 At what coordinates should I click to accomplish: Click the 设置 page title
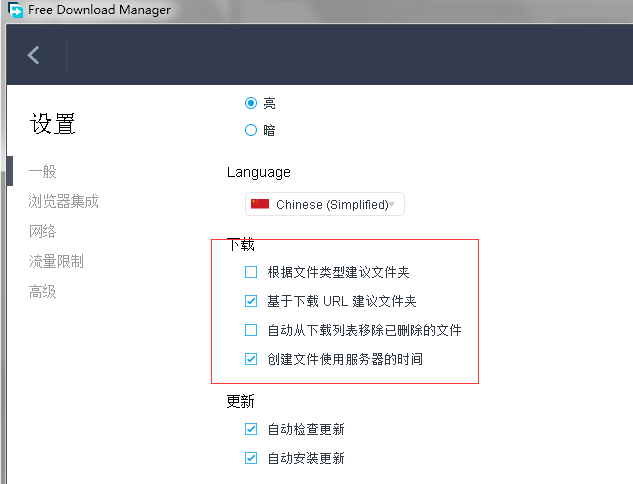52,124
